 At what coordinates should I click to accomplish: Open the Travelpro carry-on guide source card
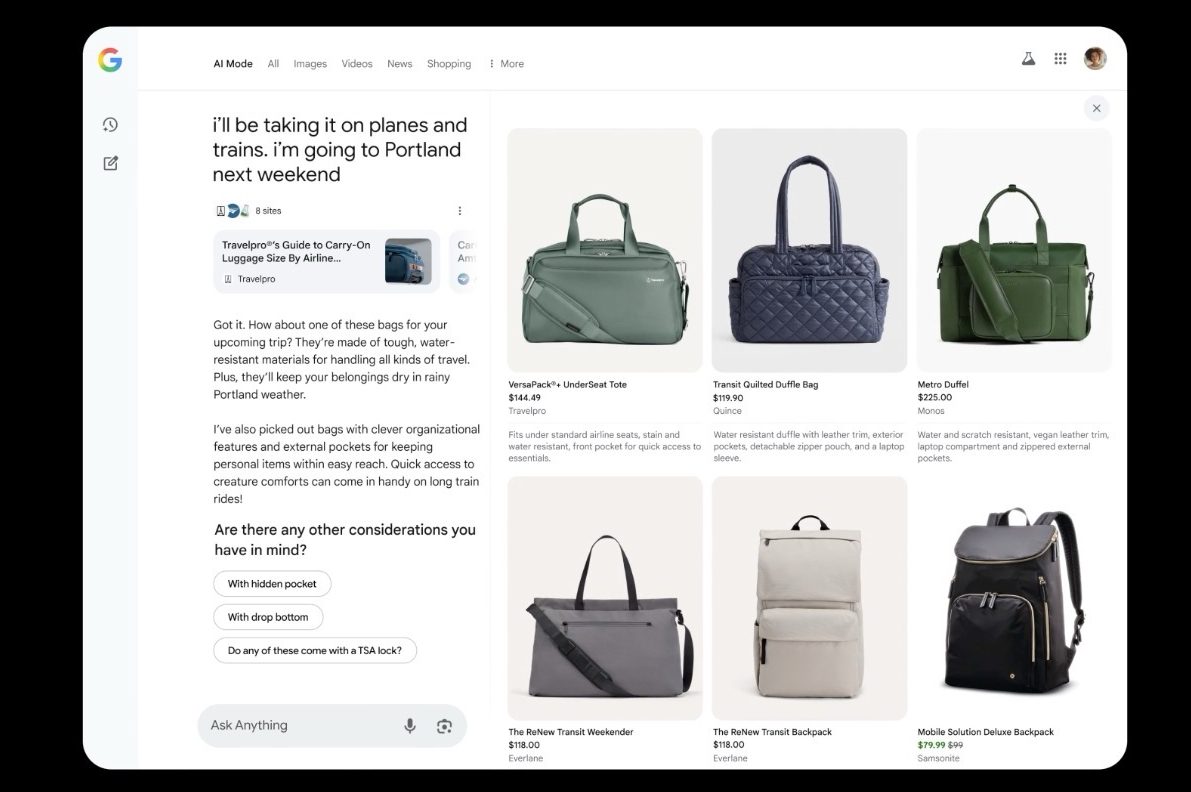[326, 262]
